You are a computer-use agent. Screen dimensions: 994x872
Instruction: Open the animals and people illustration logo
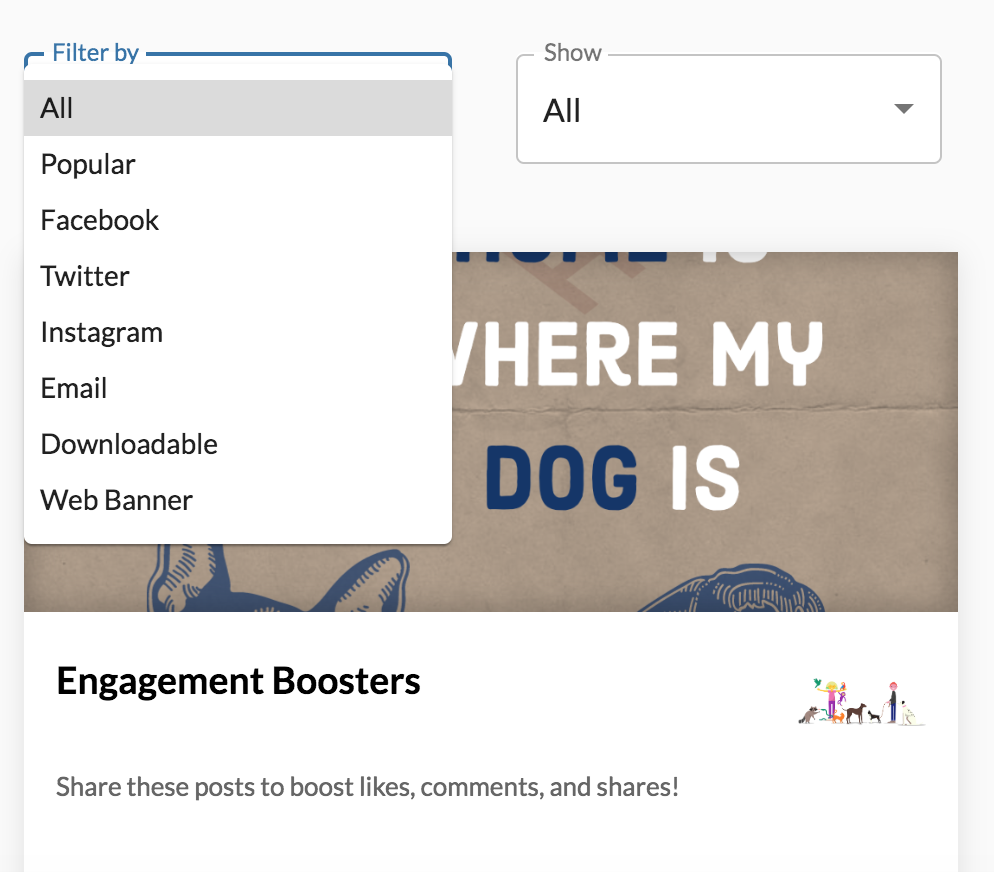point(862,702)
